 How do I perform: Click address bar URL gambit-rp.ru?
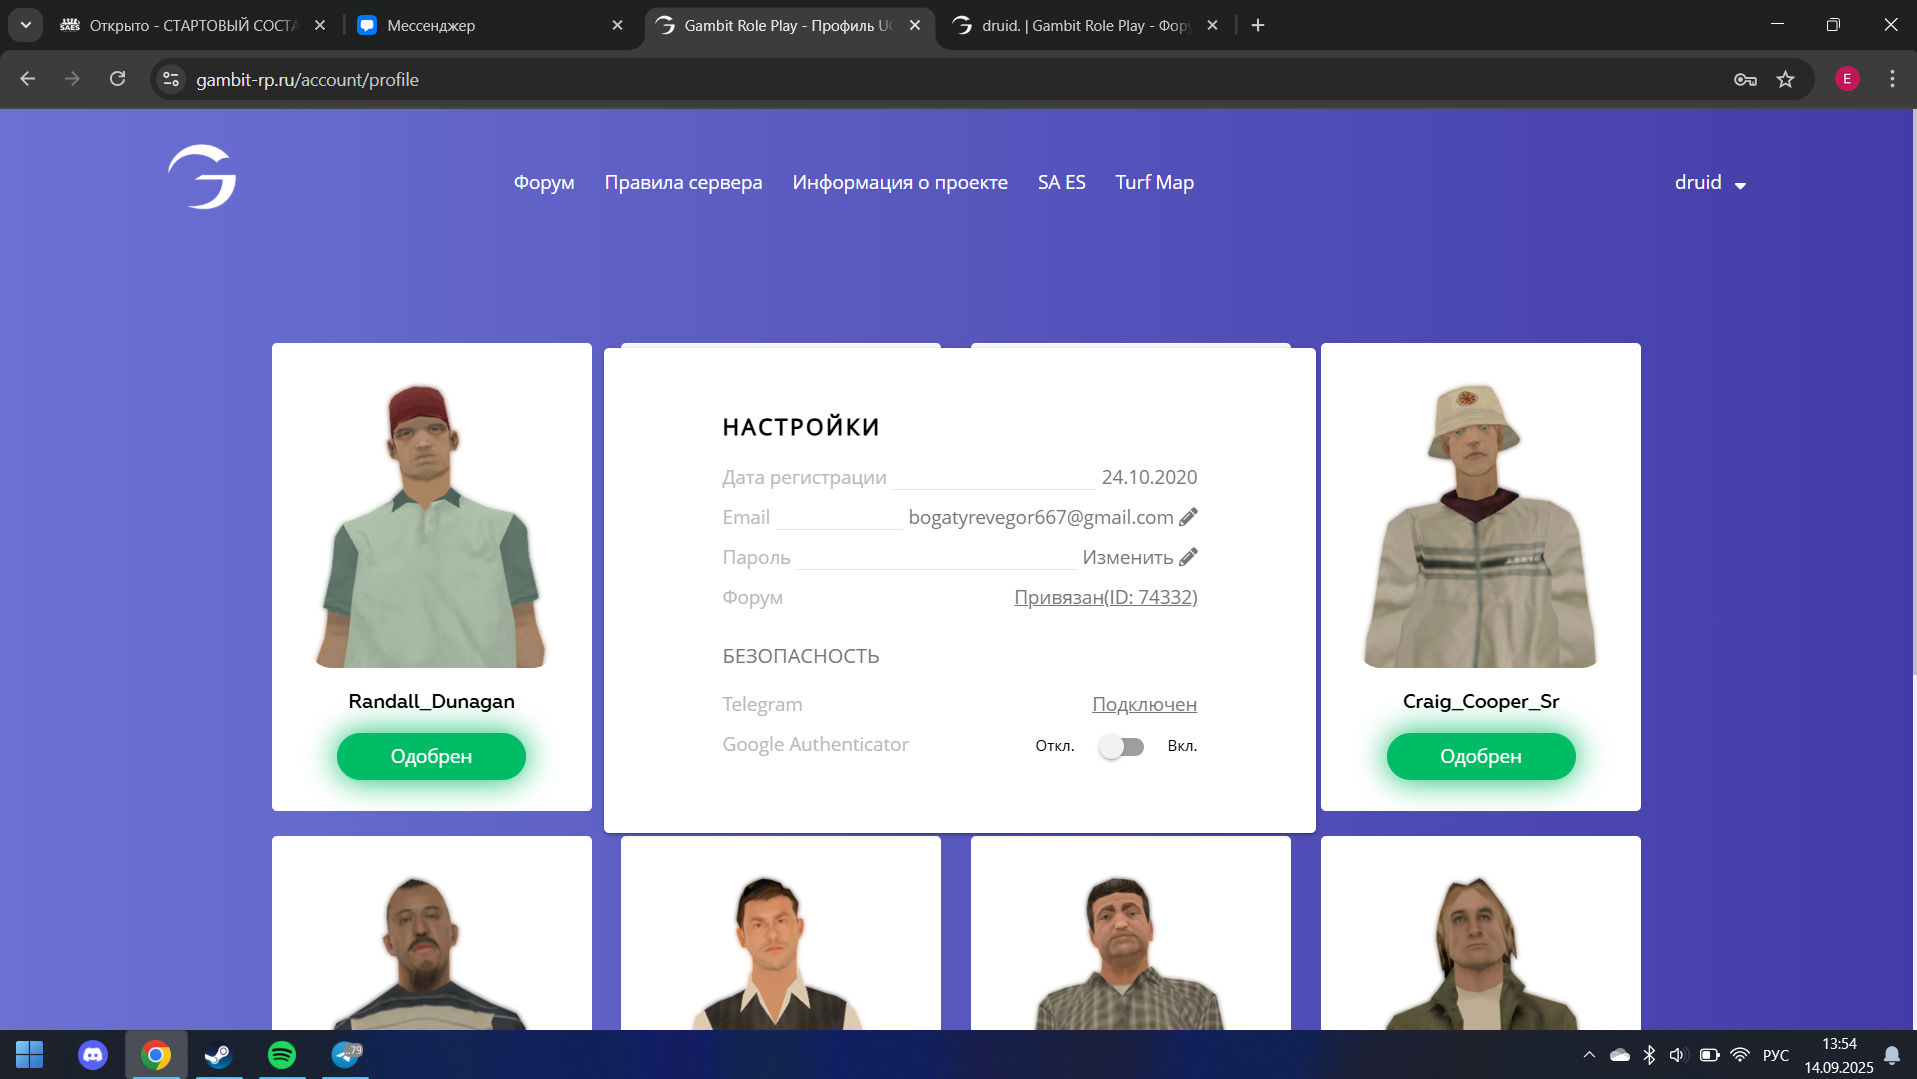pyautogui.click(x=307, y=79)
